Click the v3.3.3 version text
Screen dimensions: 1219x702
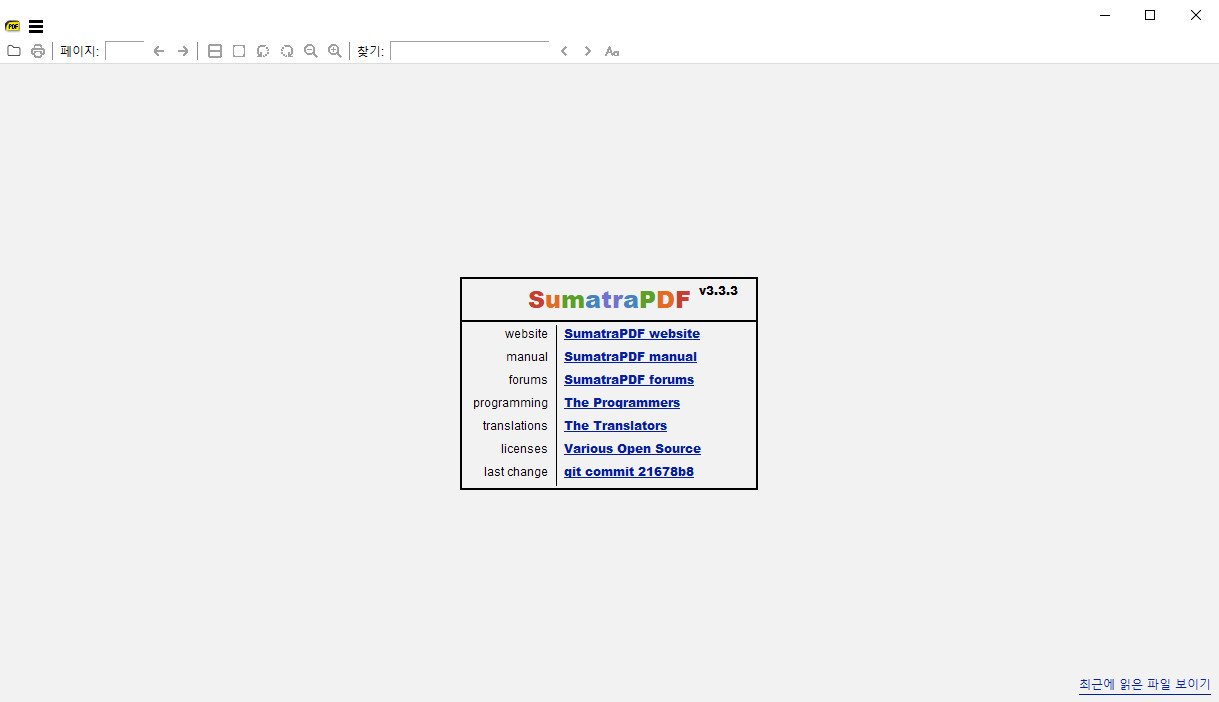pyautogui.click(x=718, y=291)
